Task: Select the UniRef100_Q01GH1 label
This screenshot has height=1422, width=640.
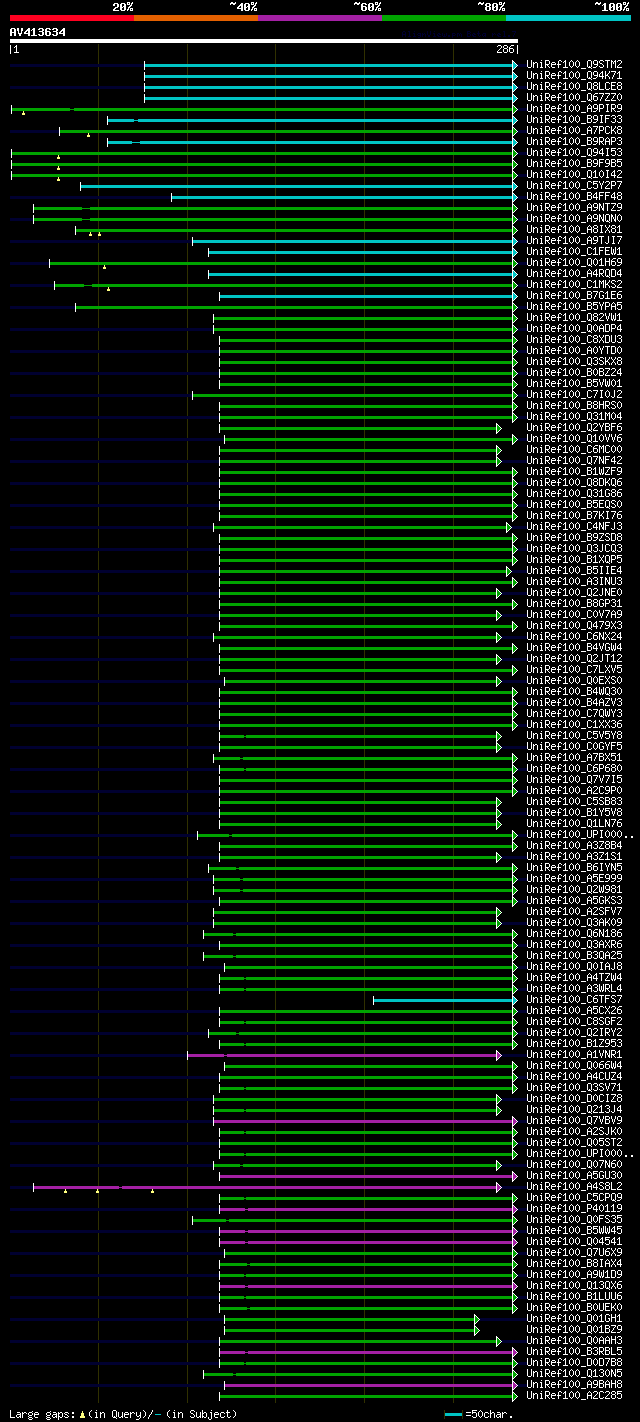Action: [x=574, y=1319]
